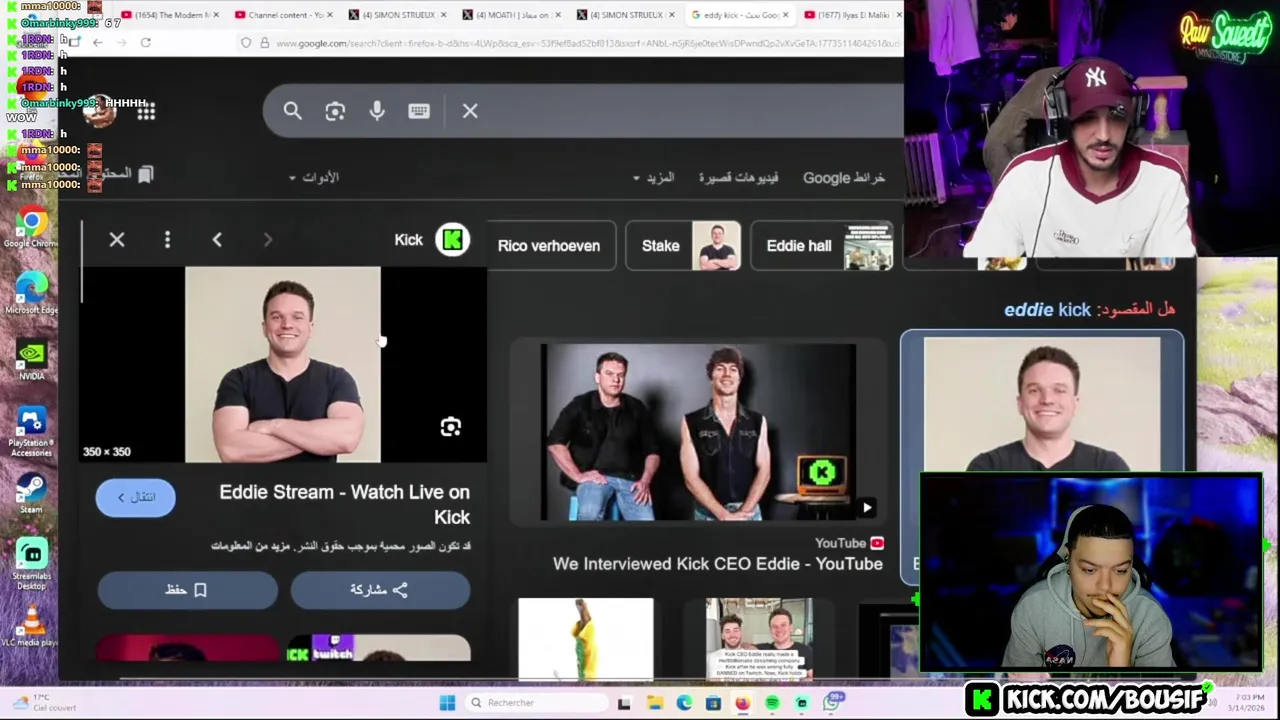Open We Interviewed Kick CEO Eddie video title
This screenshot has height=720, width=1280.
(x=718, y=564)
